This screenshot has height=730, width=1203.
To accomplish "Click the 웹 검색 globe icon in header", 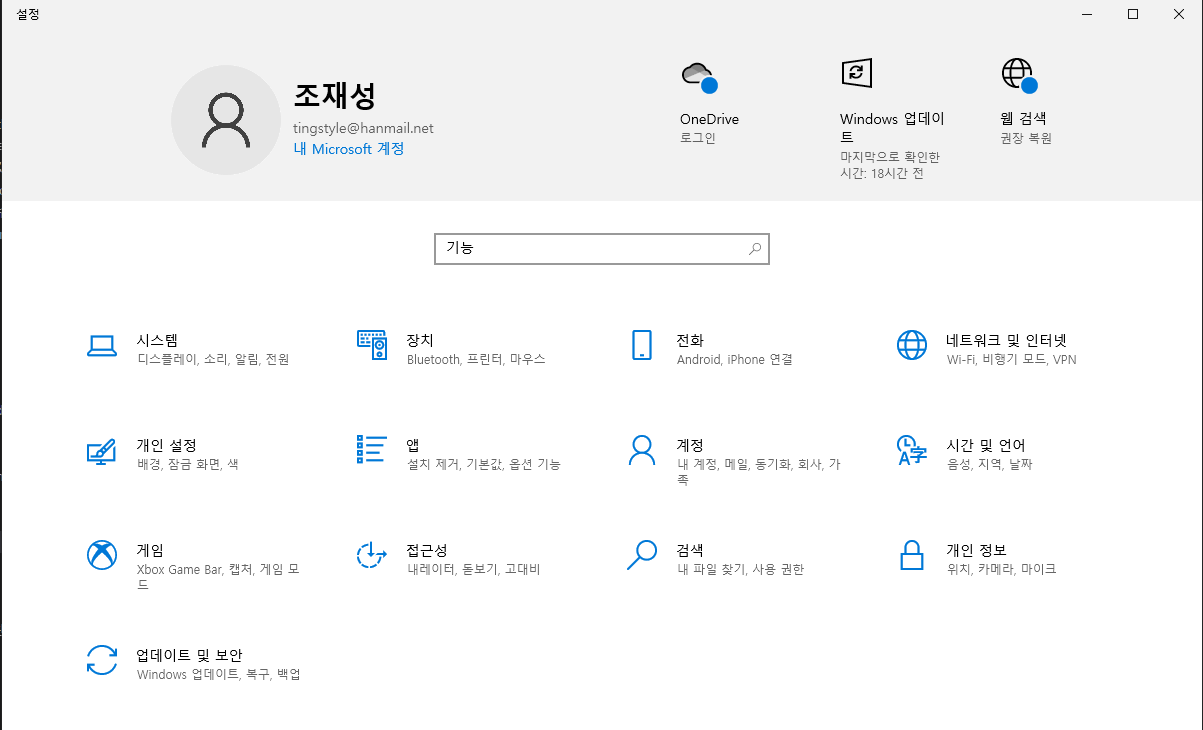I will (x=1019, y=75).
